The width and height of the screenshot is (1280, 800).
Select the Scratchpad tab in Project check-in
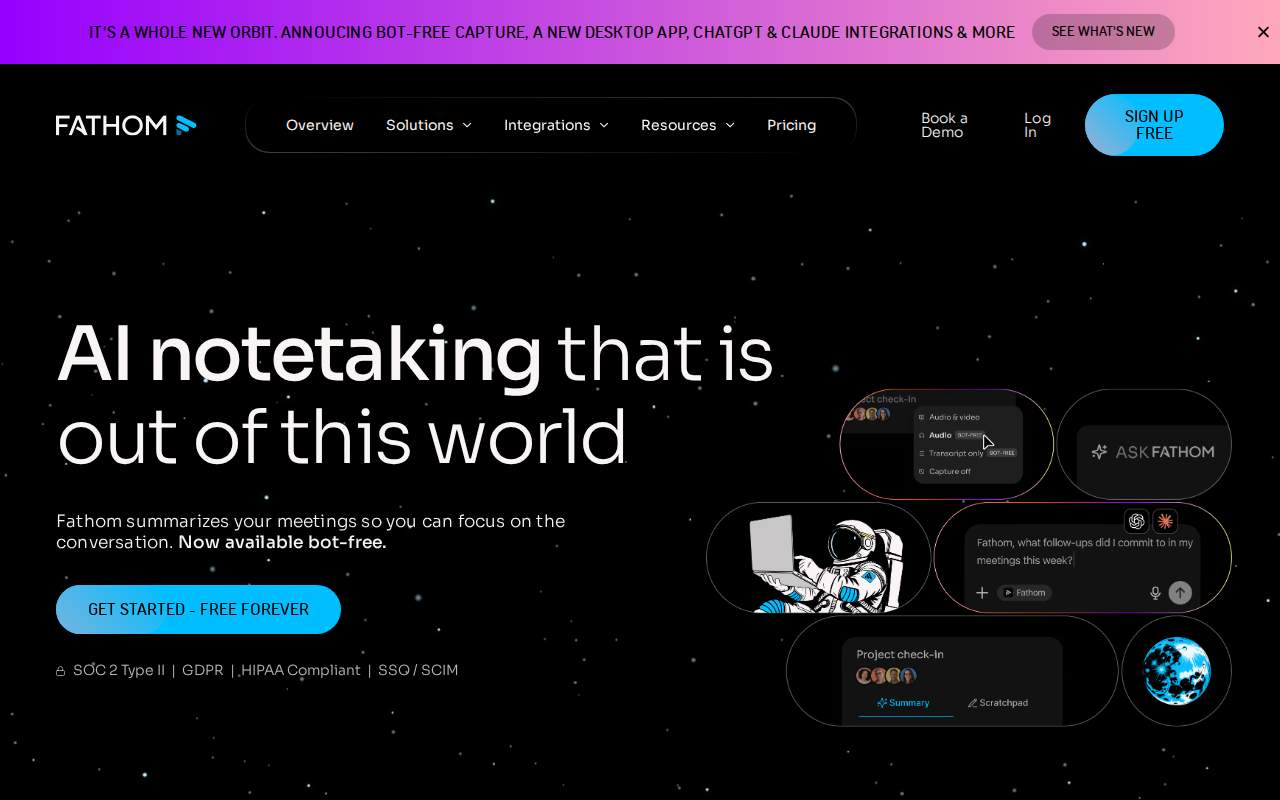coord(998,703)
